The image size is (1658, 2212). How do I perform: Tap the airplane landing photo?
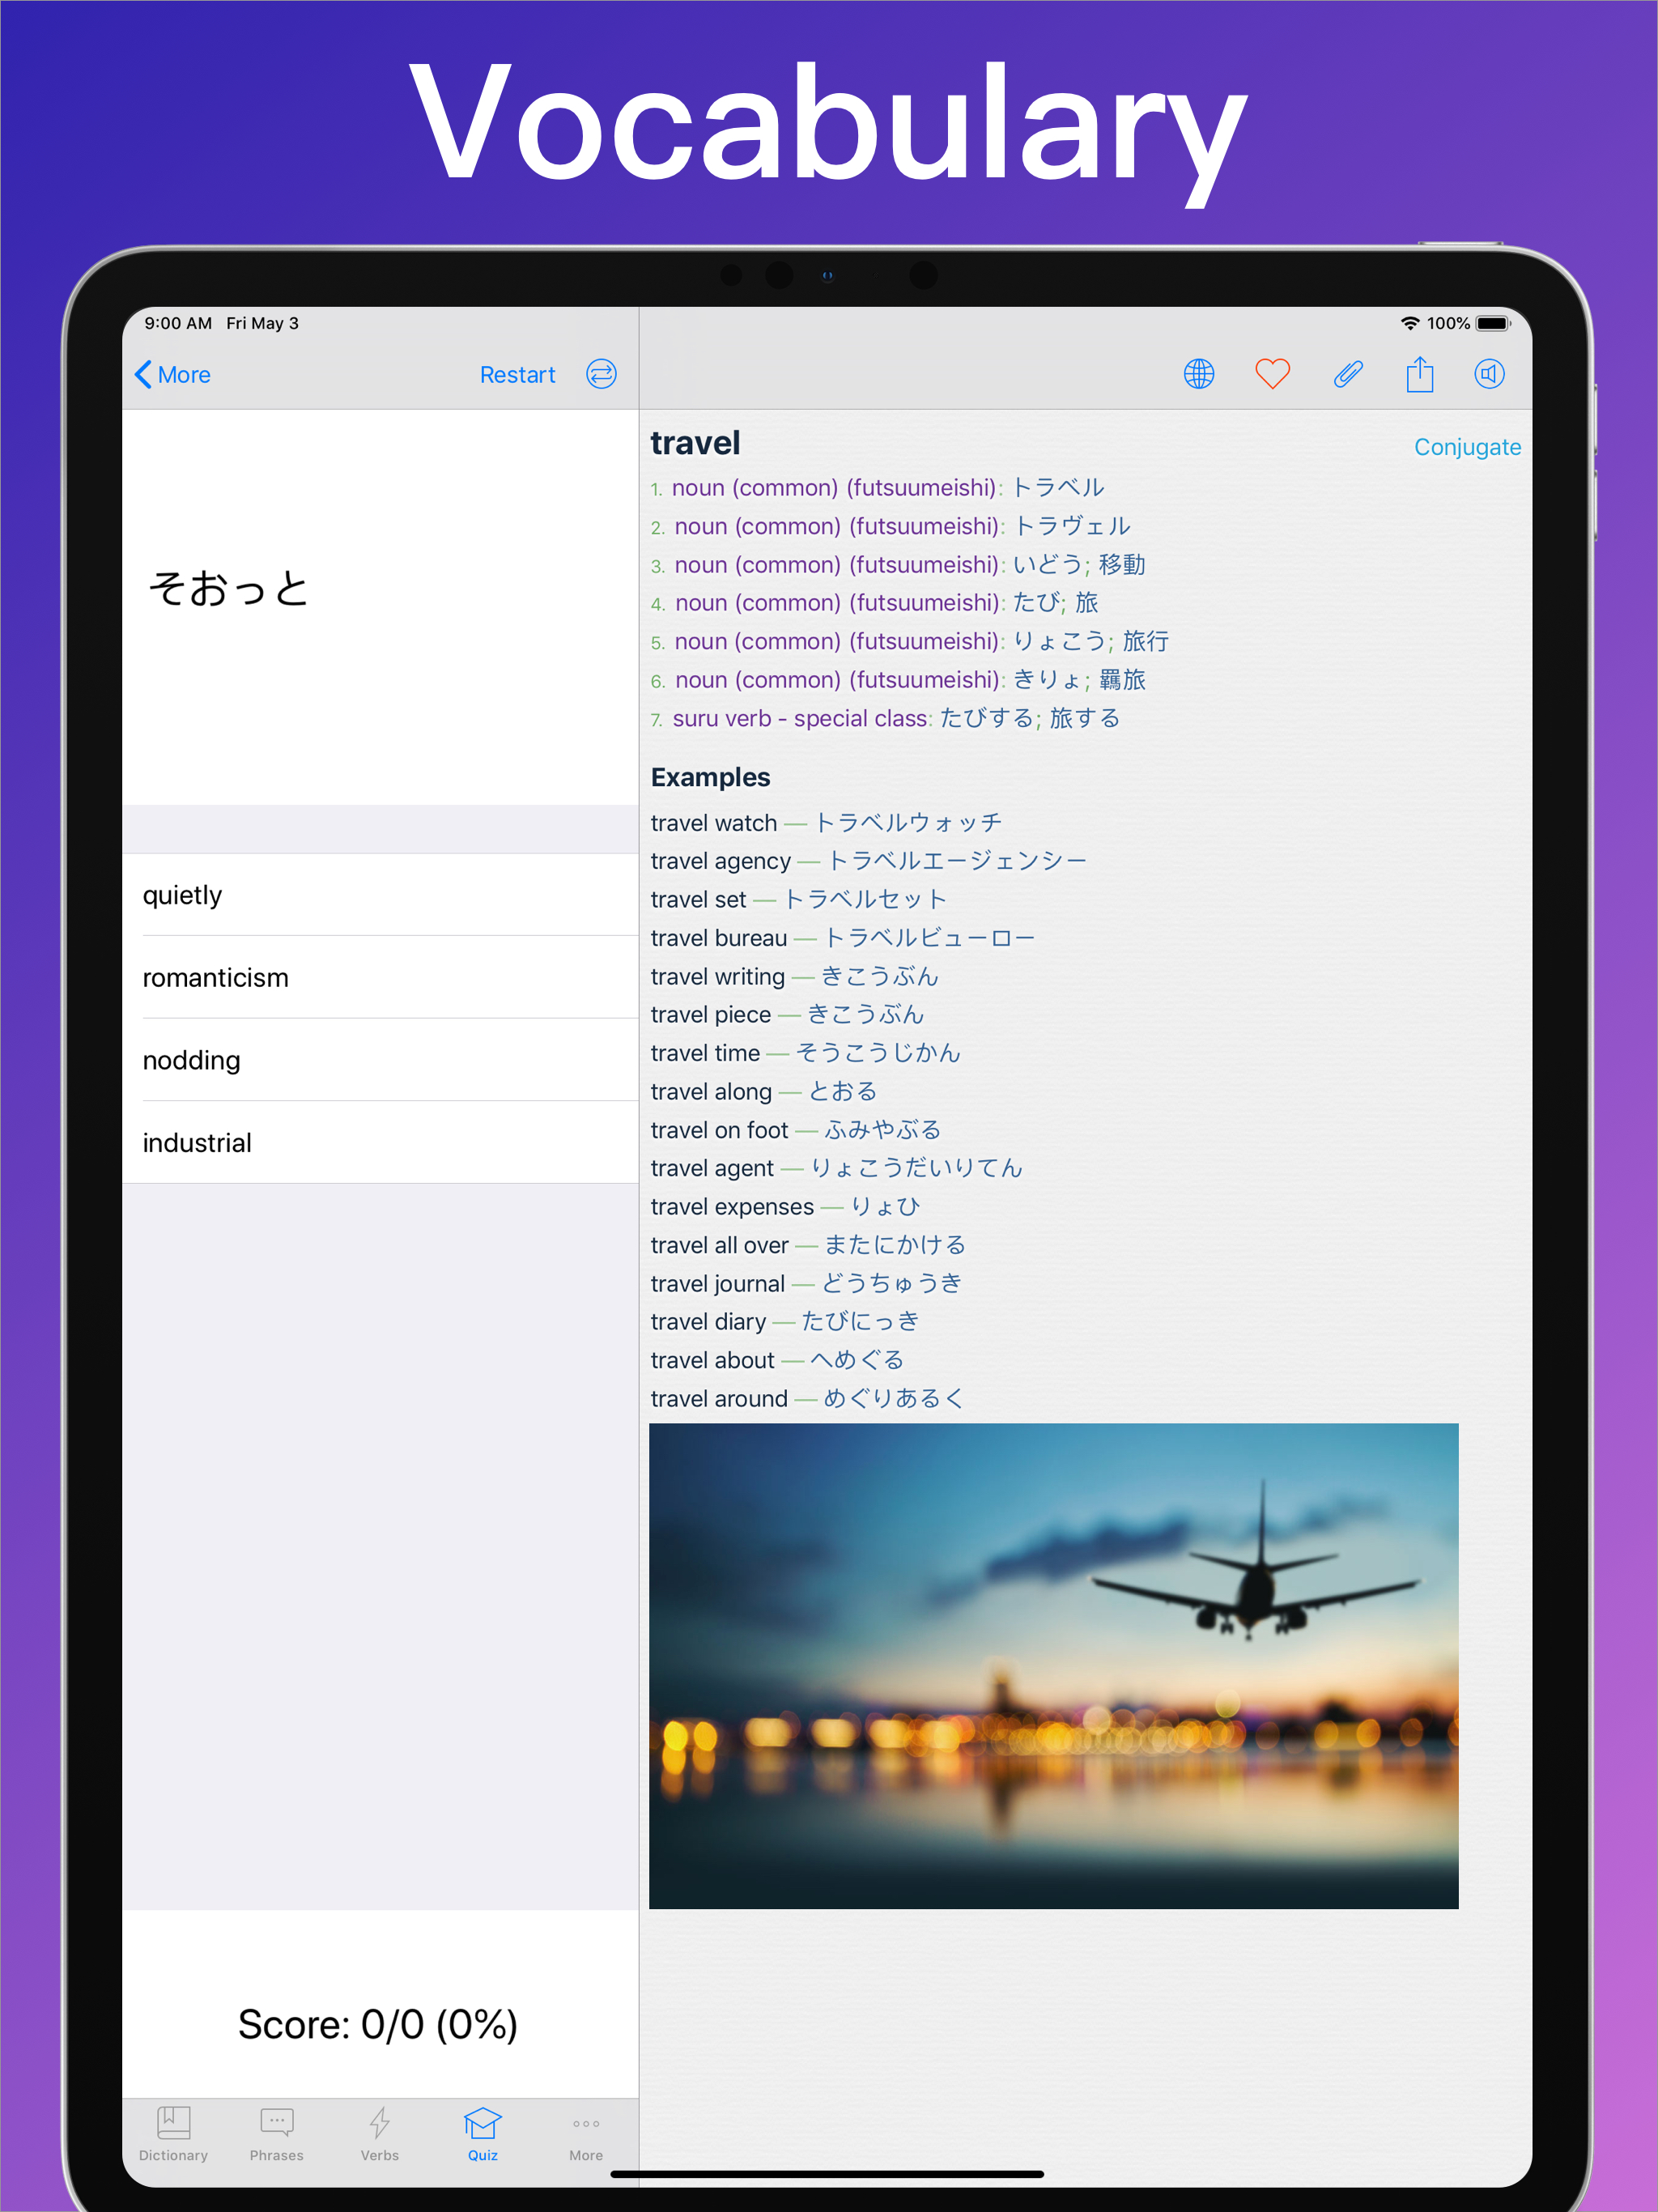coord(1053,1666)
